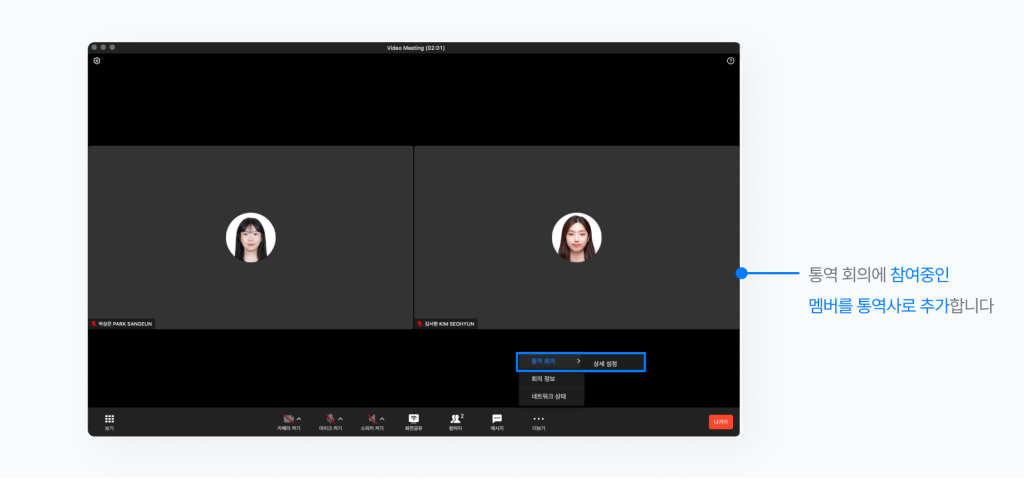Expand microphone options arrow beside 마이크 켜기

[x=340, y=418]
